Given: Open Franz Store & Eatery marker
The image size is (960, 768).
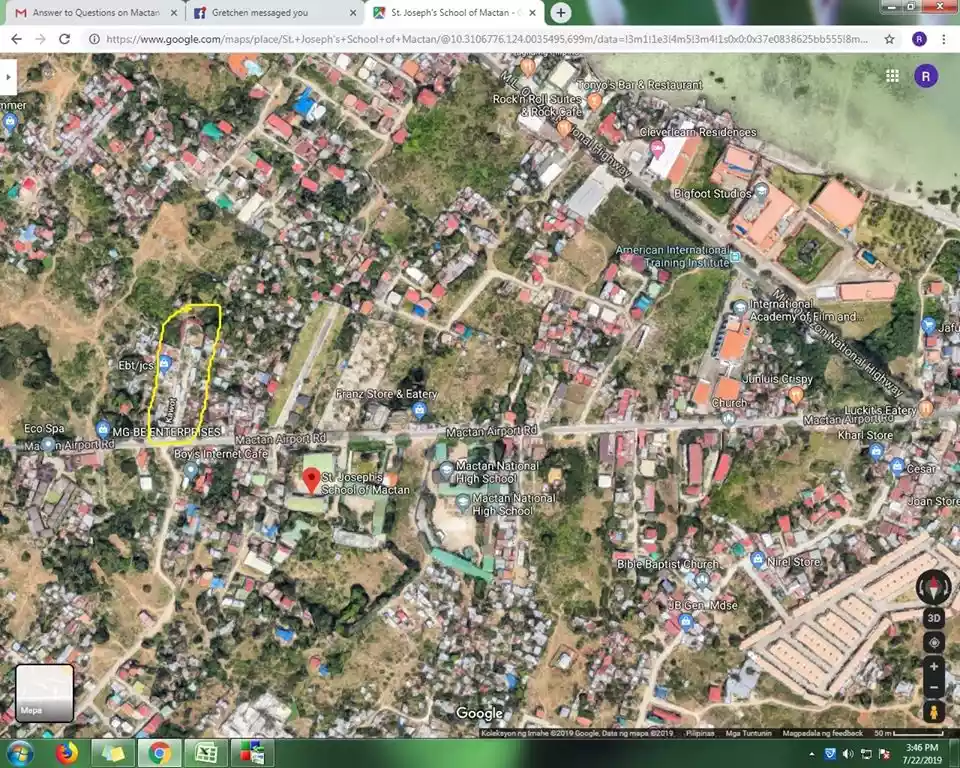Looking at the screenshot, I should (419, 410).
